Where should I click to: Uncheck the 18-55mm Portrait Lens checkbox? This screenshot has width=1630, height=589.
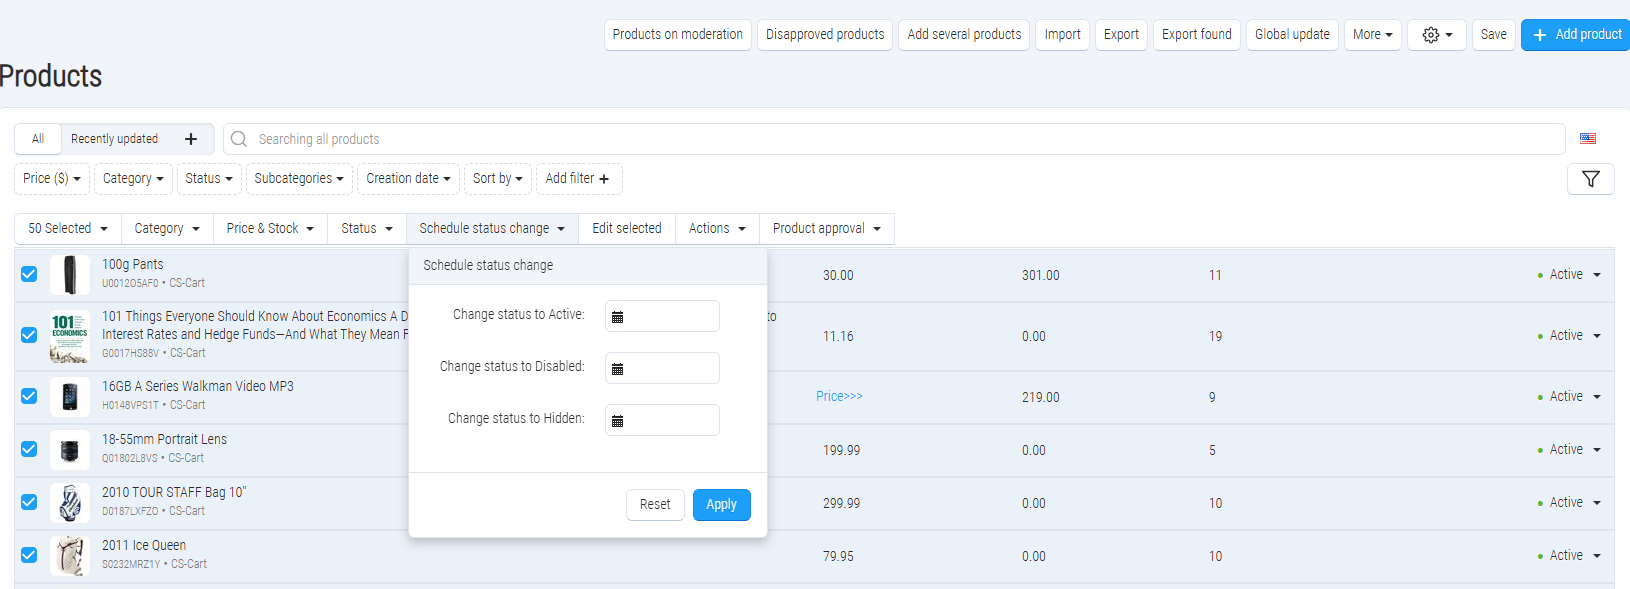tap(29, 449)
